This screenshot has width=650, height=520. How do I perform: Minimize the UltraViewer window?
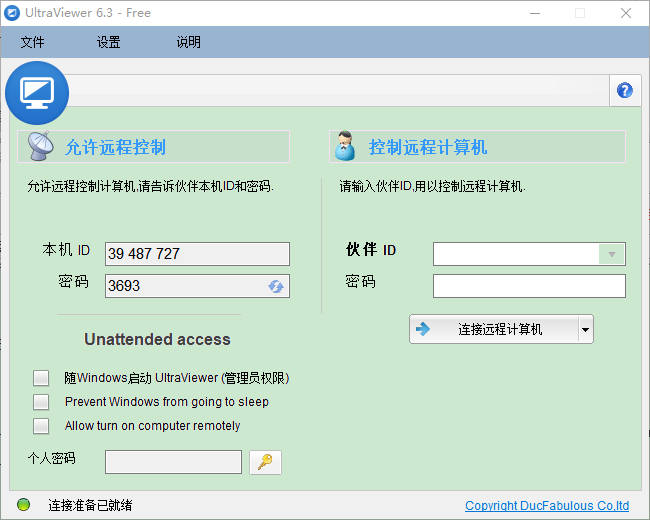[x=535, y=13]
